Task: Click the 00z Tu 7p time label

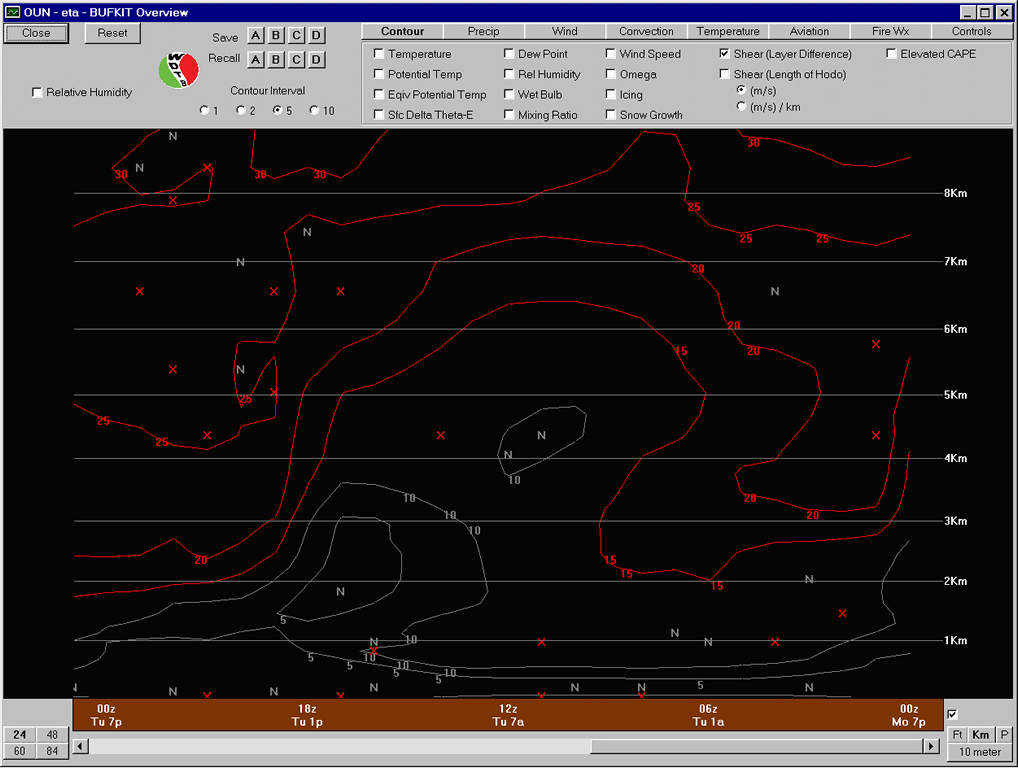Action: [106, 715]
